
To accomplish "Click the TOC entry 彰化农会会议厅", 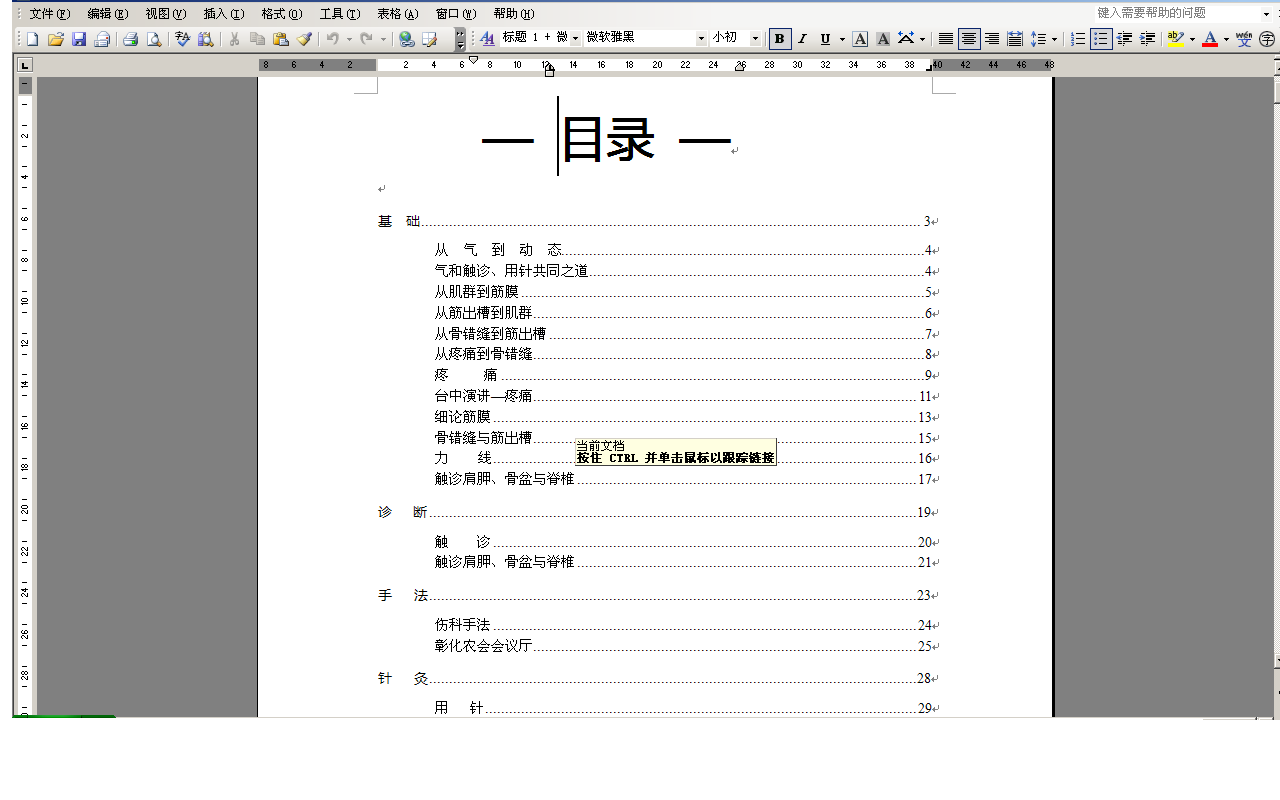I will [683, 646].
